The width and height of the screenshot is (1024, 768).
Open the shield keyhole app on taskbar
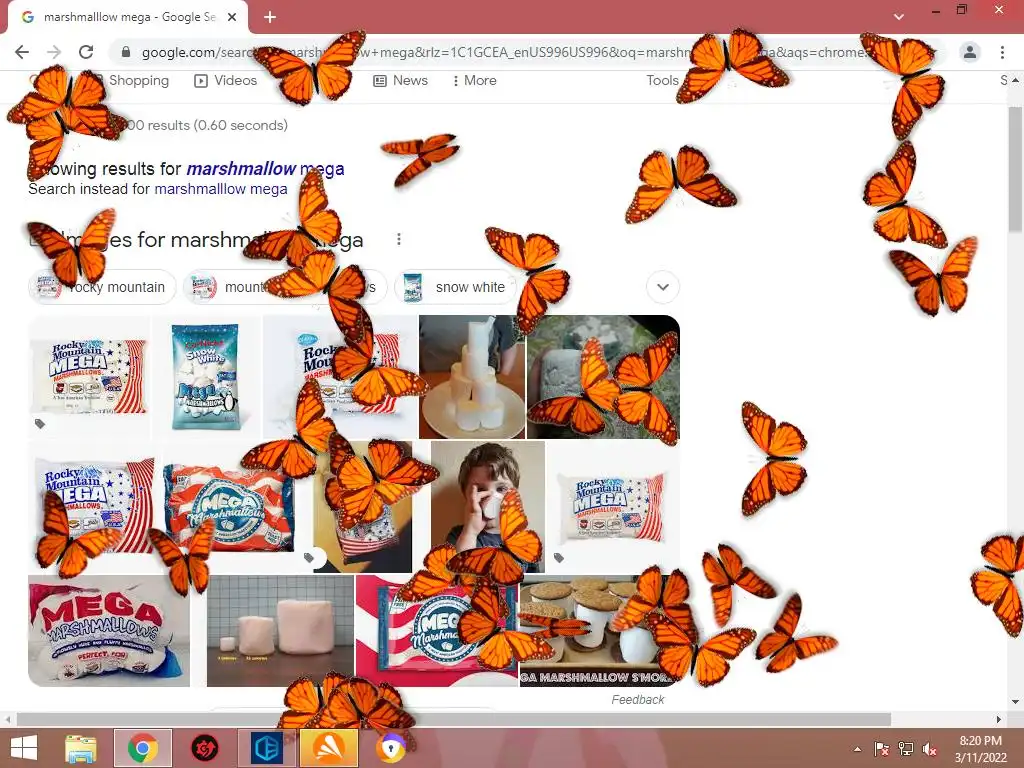391,748
